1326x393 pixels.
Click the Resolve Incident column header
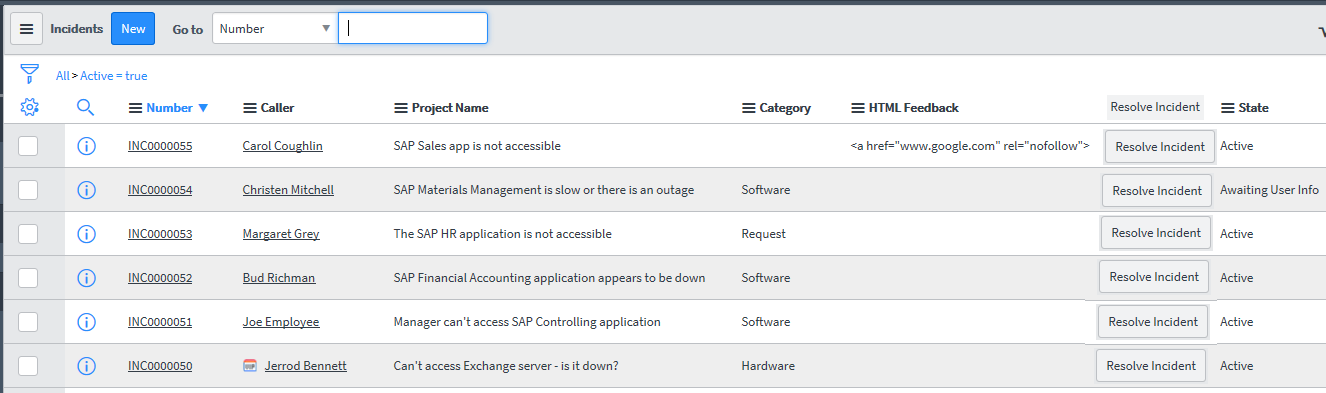click(x=1155, y=107)
